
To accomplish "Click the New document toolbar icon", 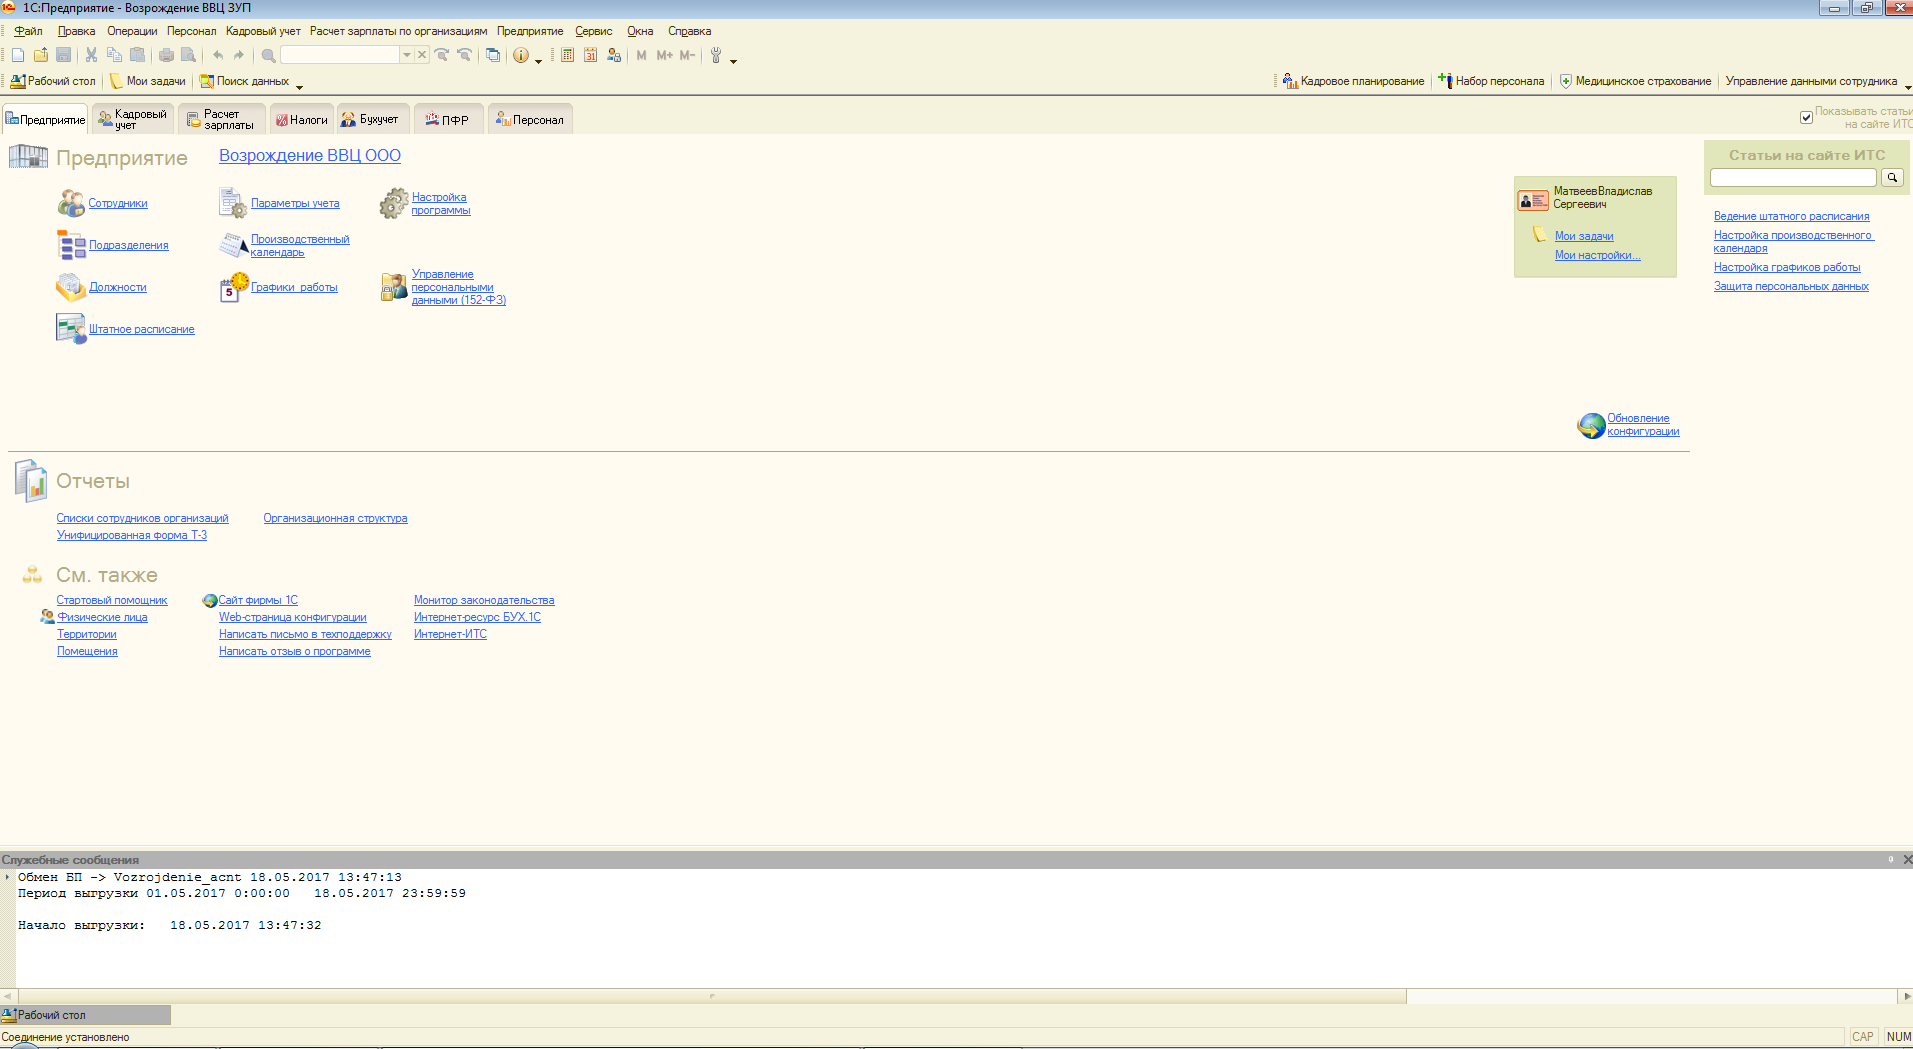I will [18, 55].
